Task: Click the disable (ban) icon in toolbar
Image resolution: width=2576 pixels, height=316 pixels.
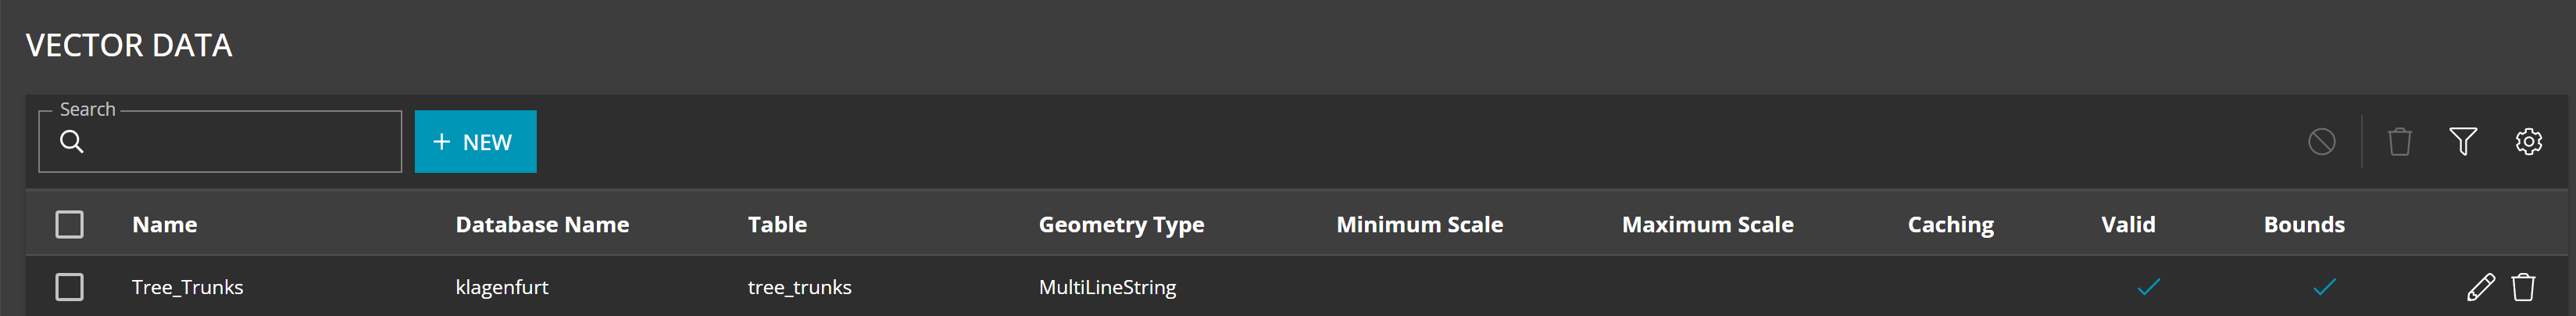Action: coord(2321,142)
